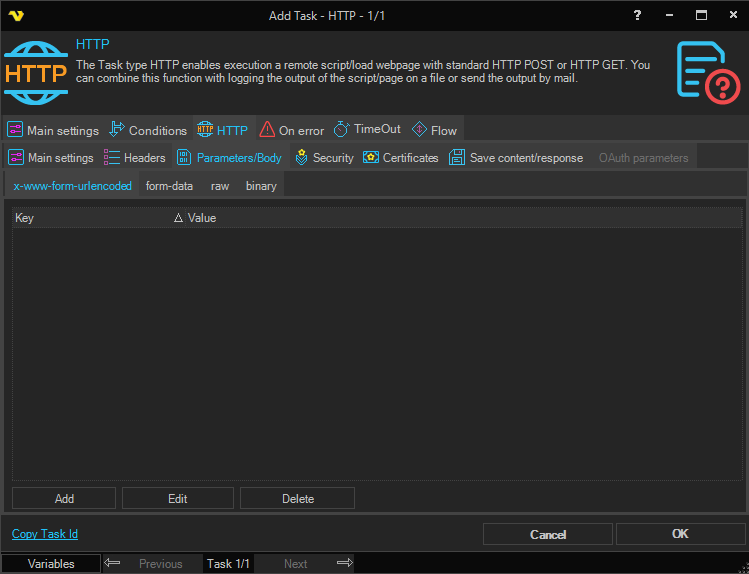Open the top-row Main settings tab
749x574 pixels.
53,130
